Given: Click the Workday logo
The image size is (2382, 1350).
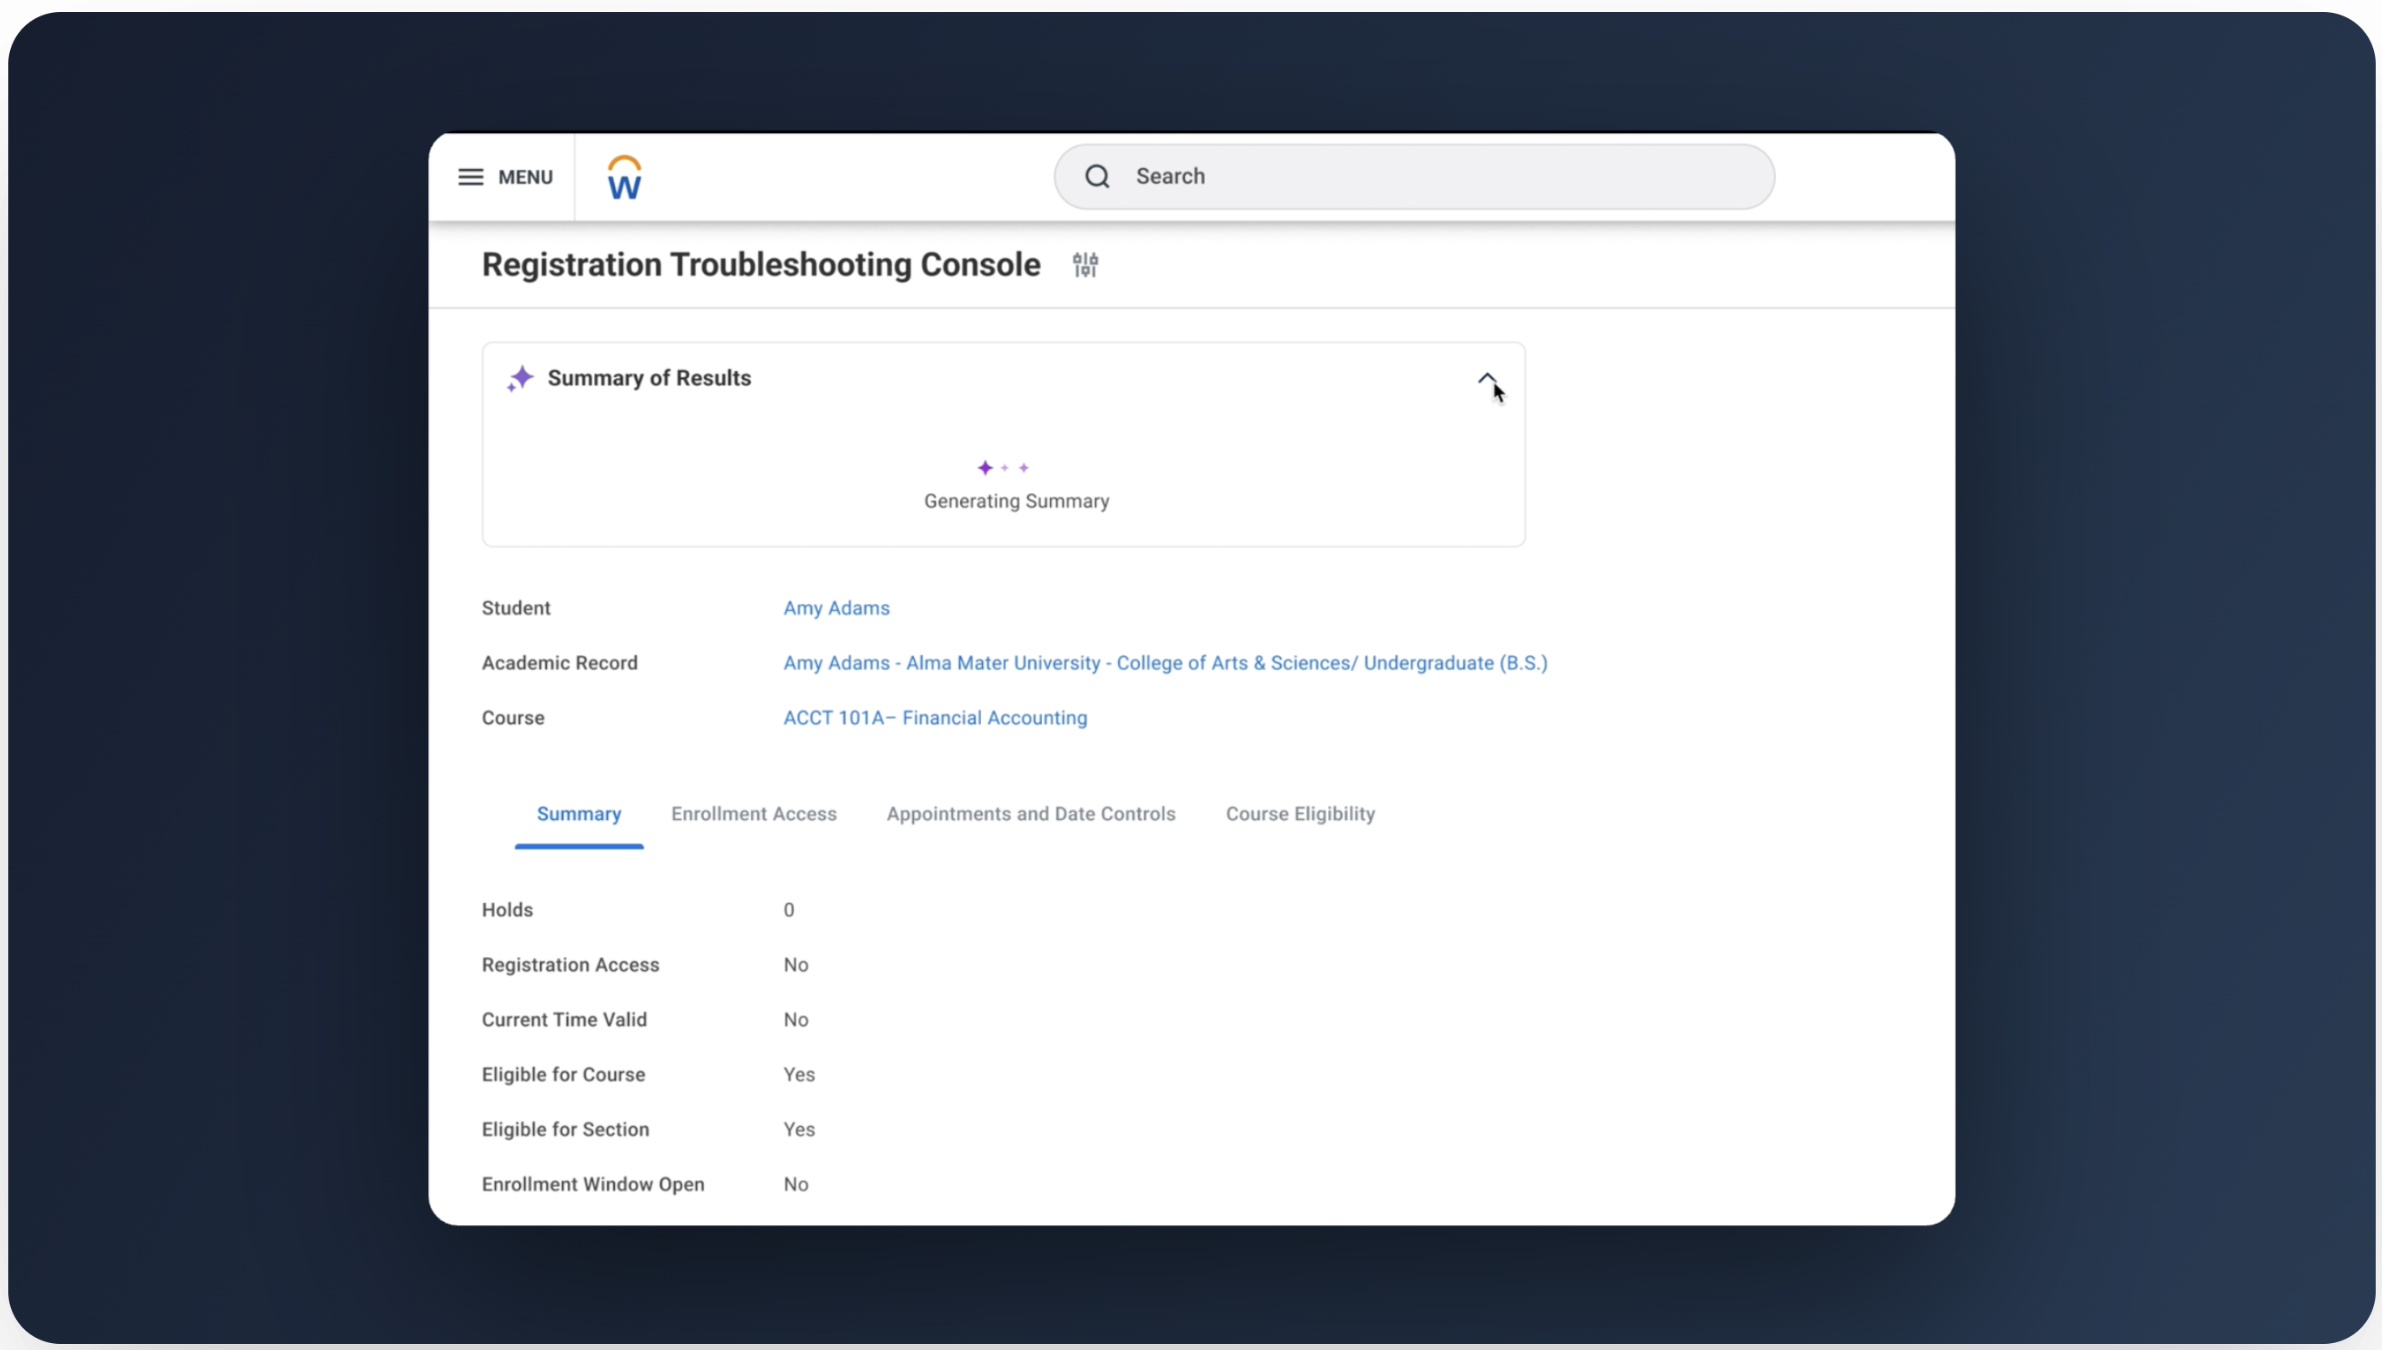Looking at the screenshot, I should 624,176.
